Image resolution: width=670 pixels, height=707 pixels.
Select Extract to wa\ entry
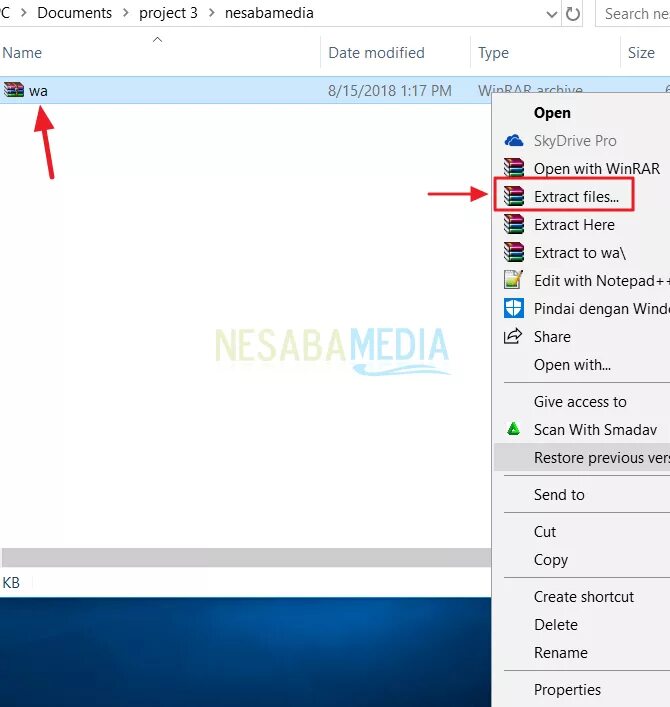click(x=582, y=252)
